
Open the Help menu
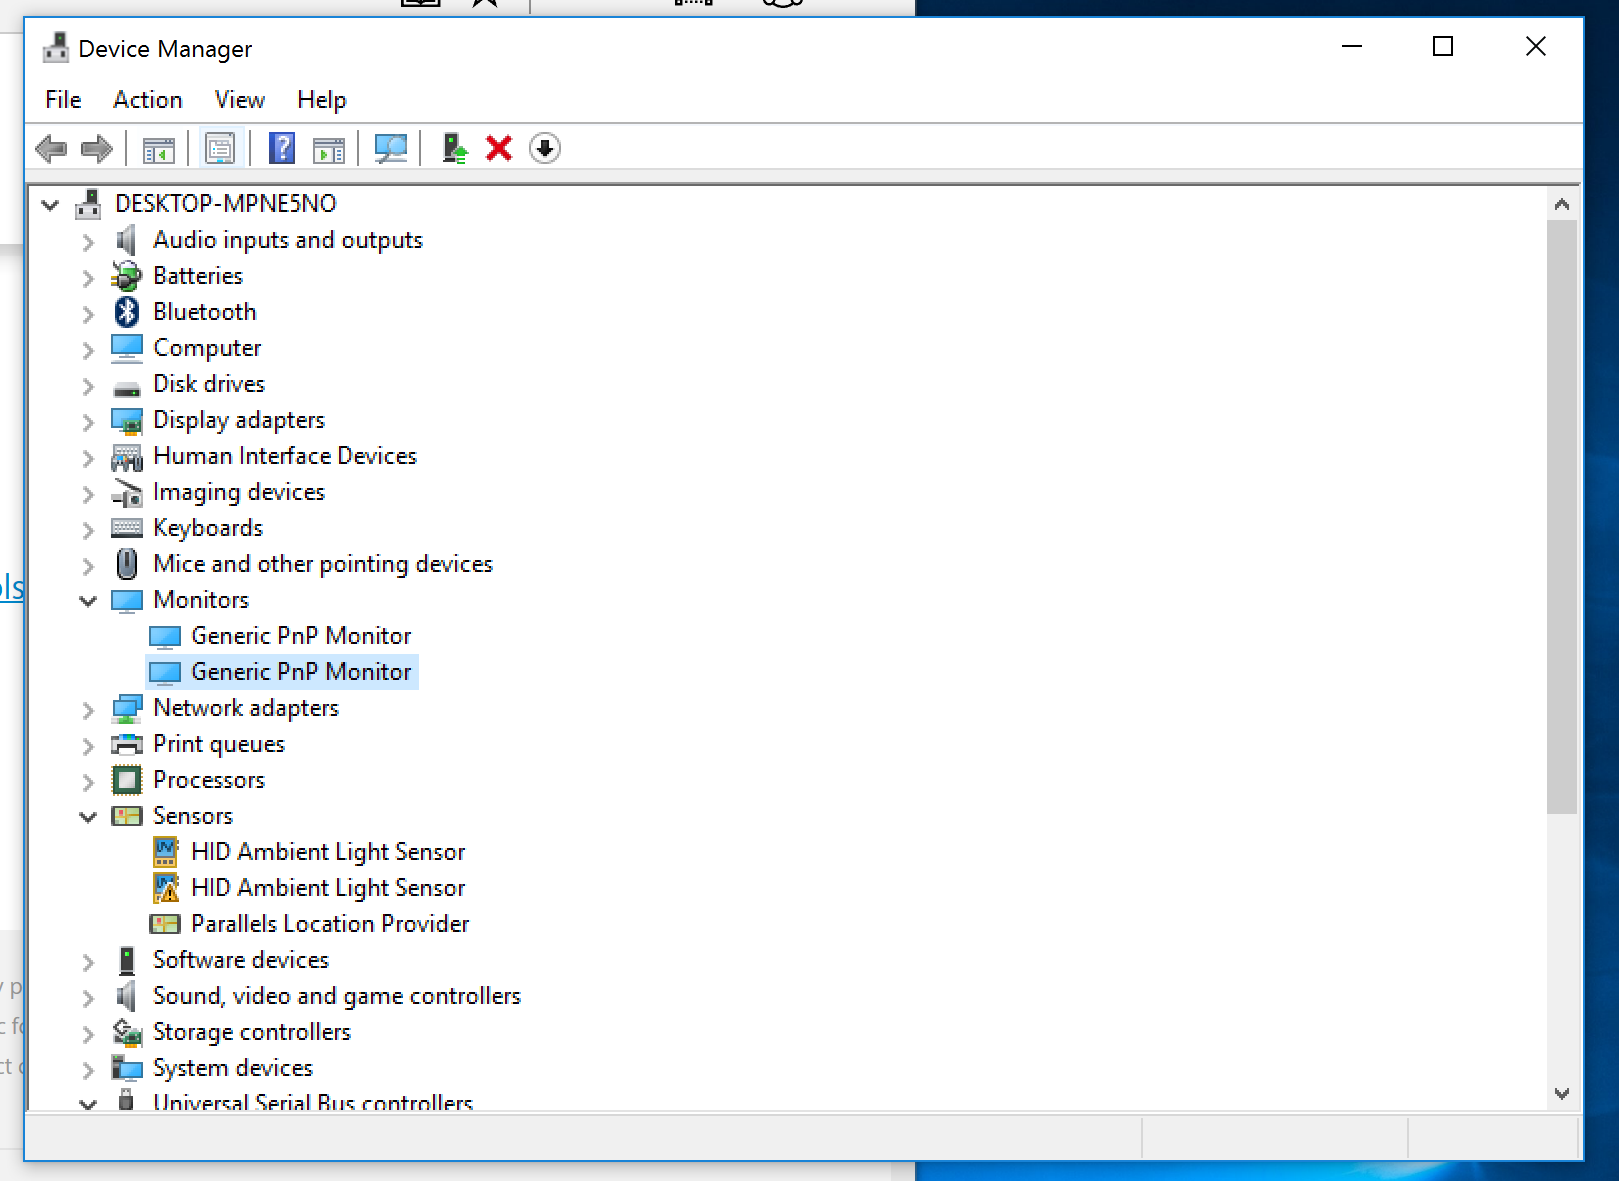(x=322, y=100)
